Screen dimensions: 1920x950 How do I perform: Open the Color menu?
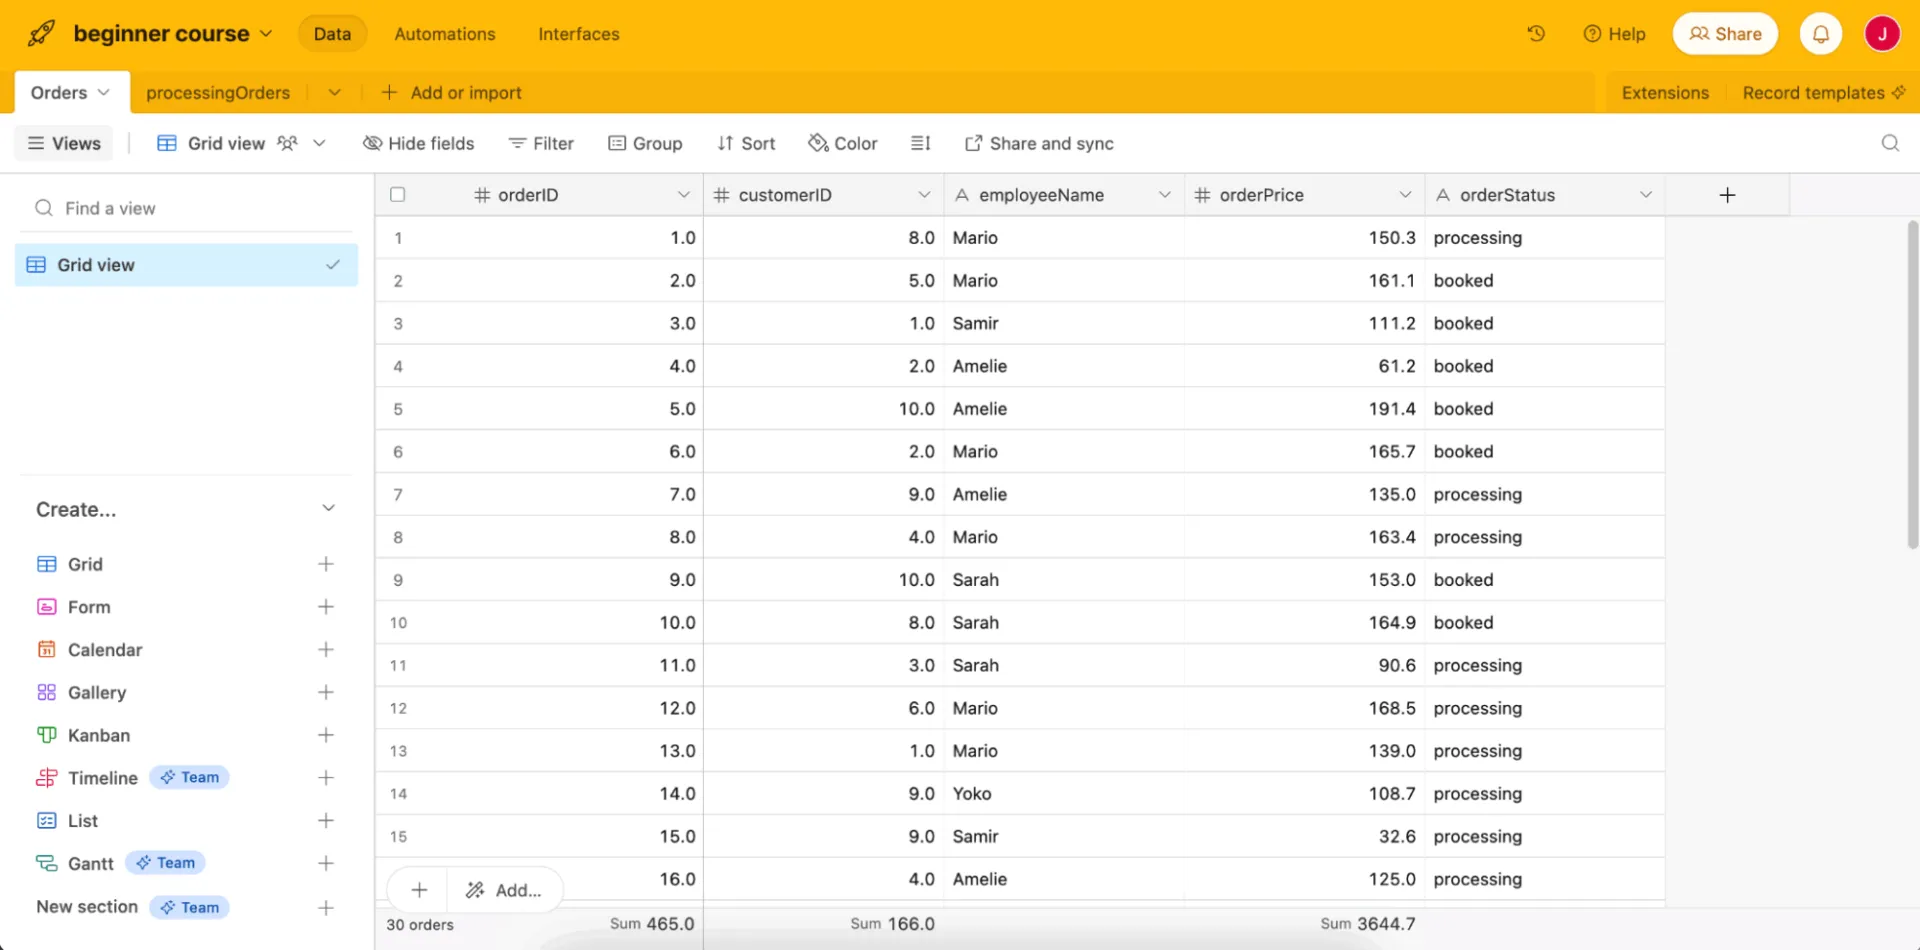click(x=843, y=143)
